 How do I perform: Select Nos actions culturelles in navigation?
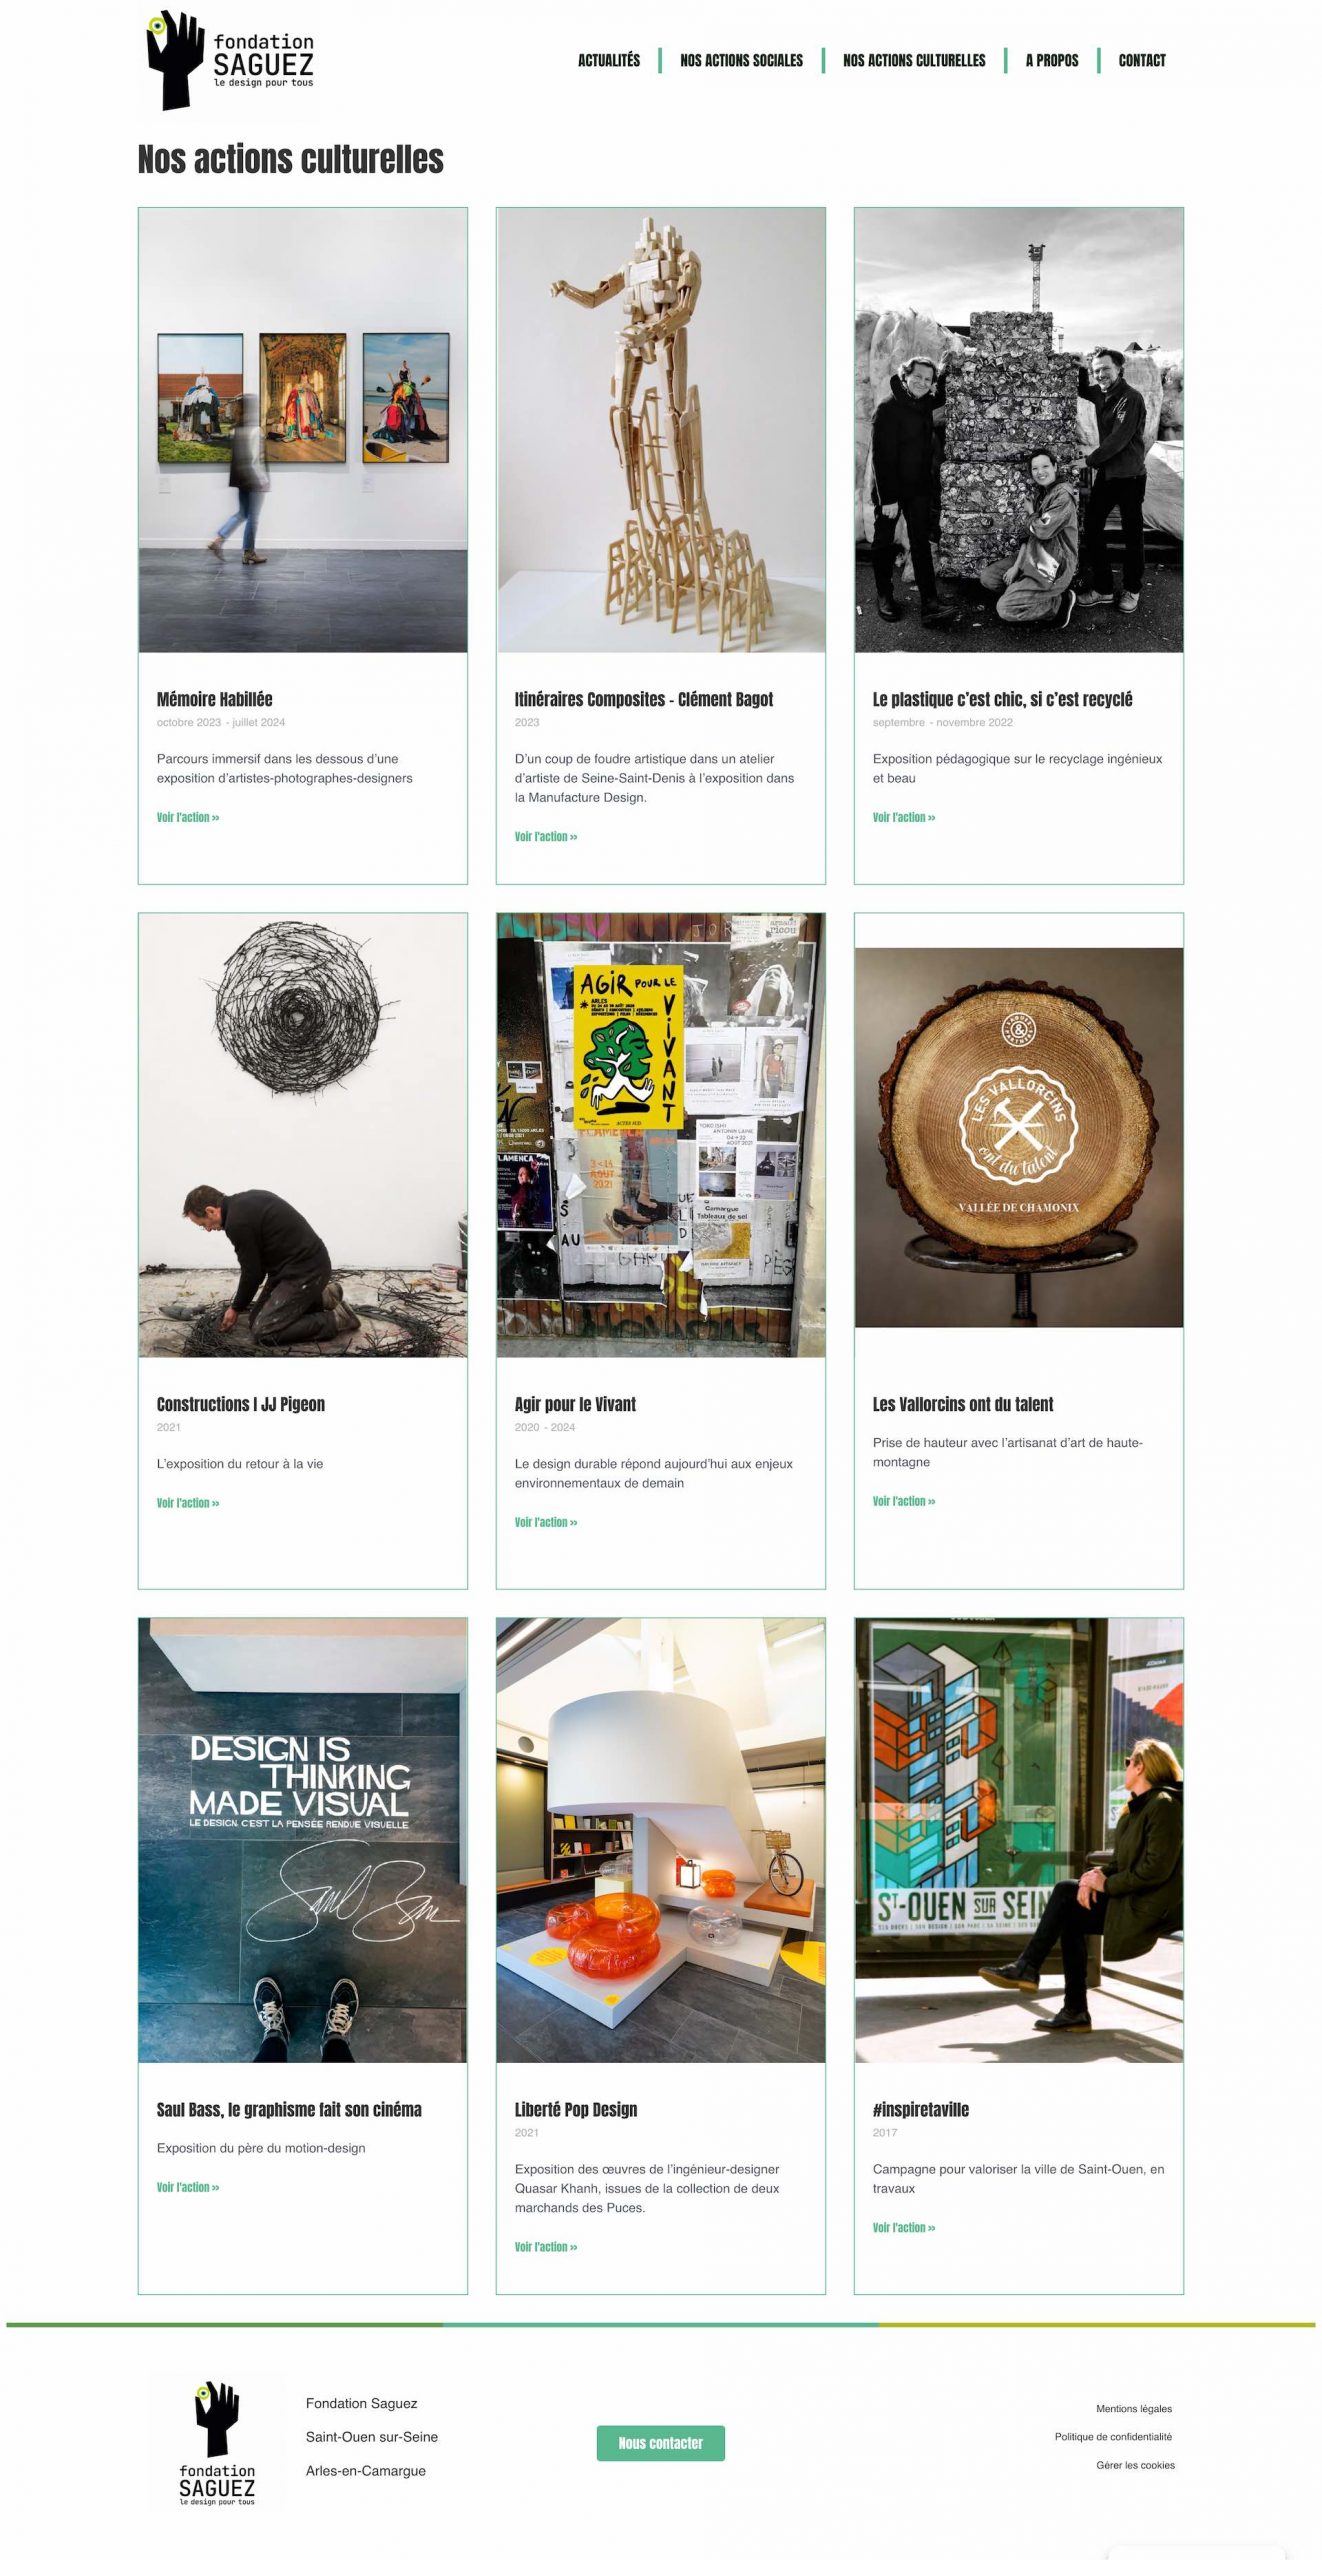coord(914,60)
